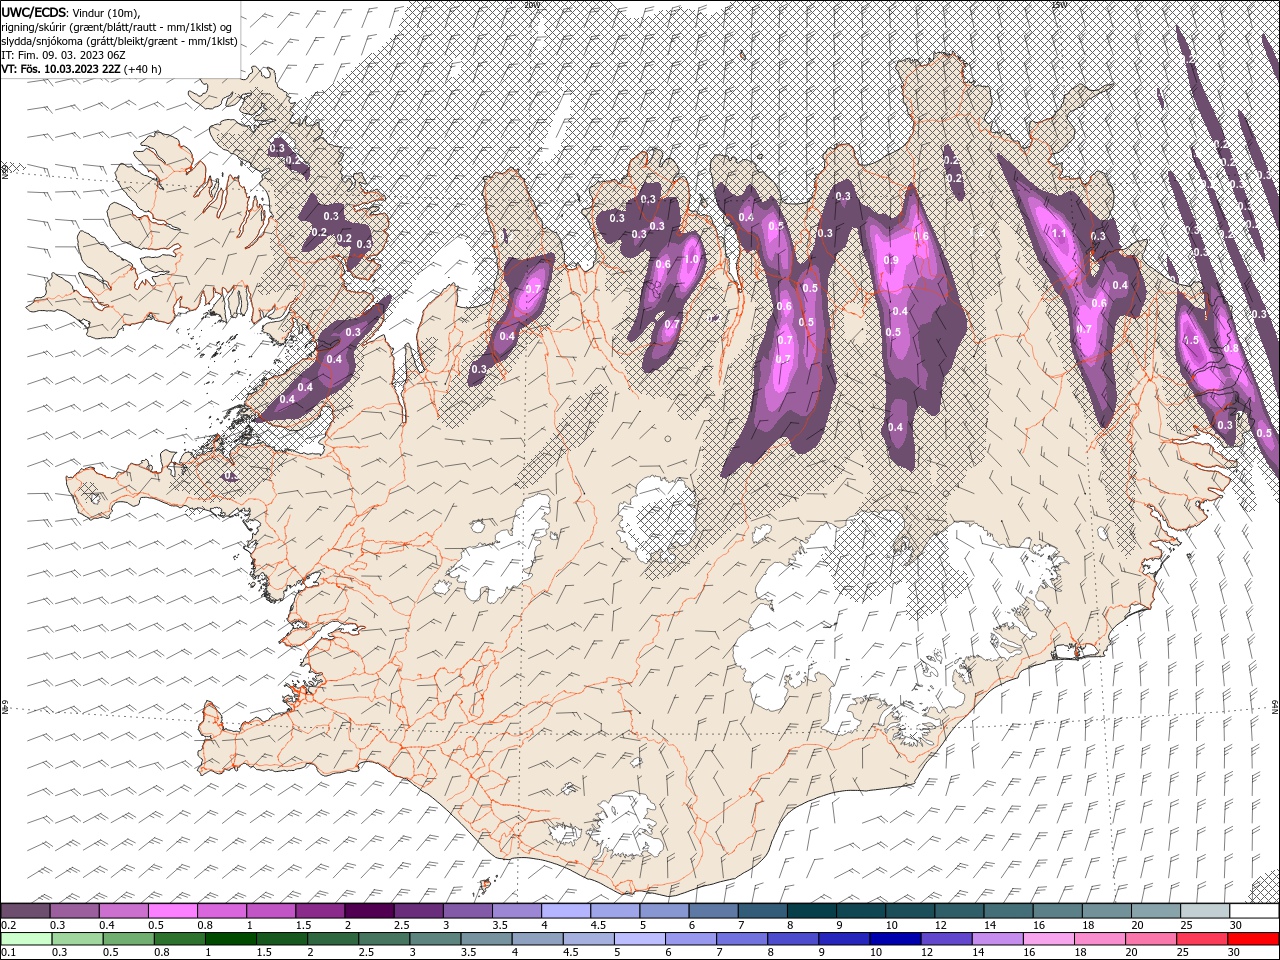
Task: Click the 1.0 snowfall value on the map
Action: 690,258
